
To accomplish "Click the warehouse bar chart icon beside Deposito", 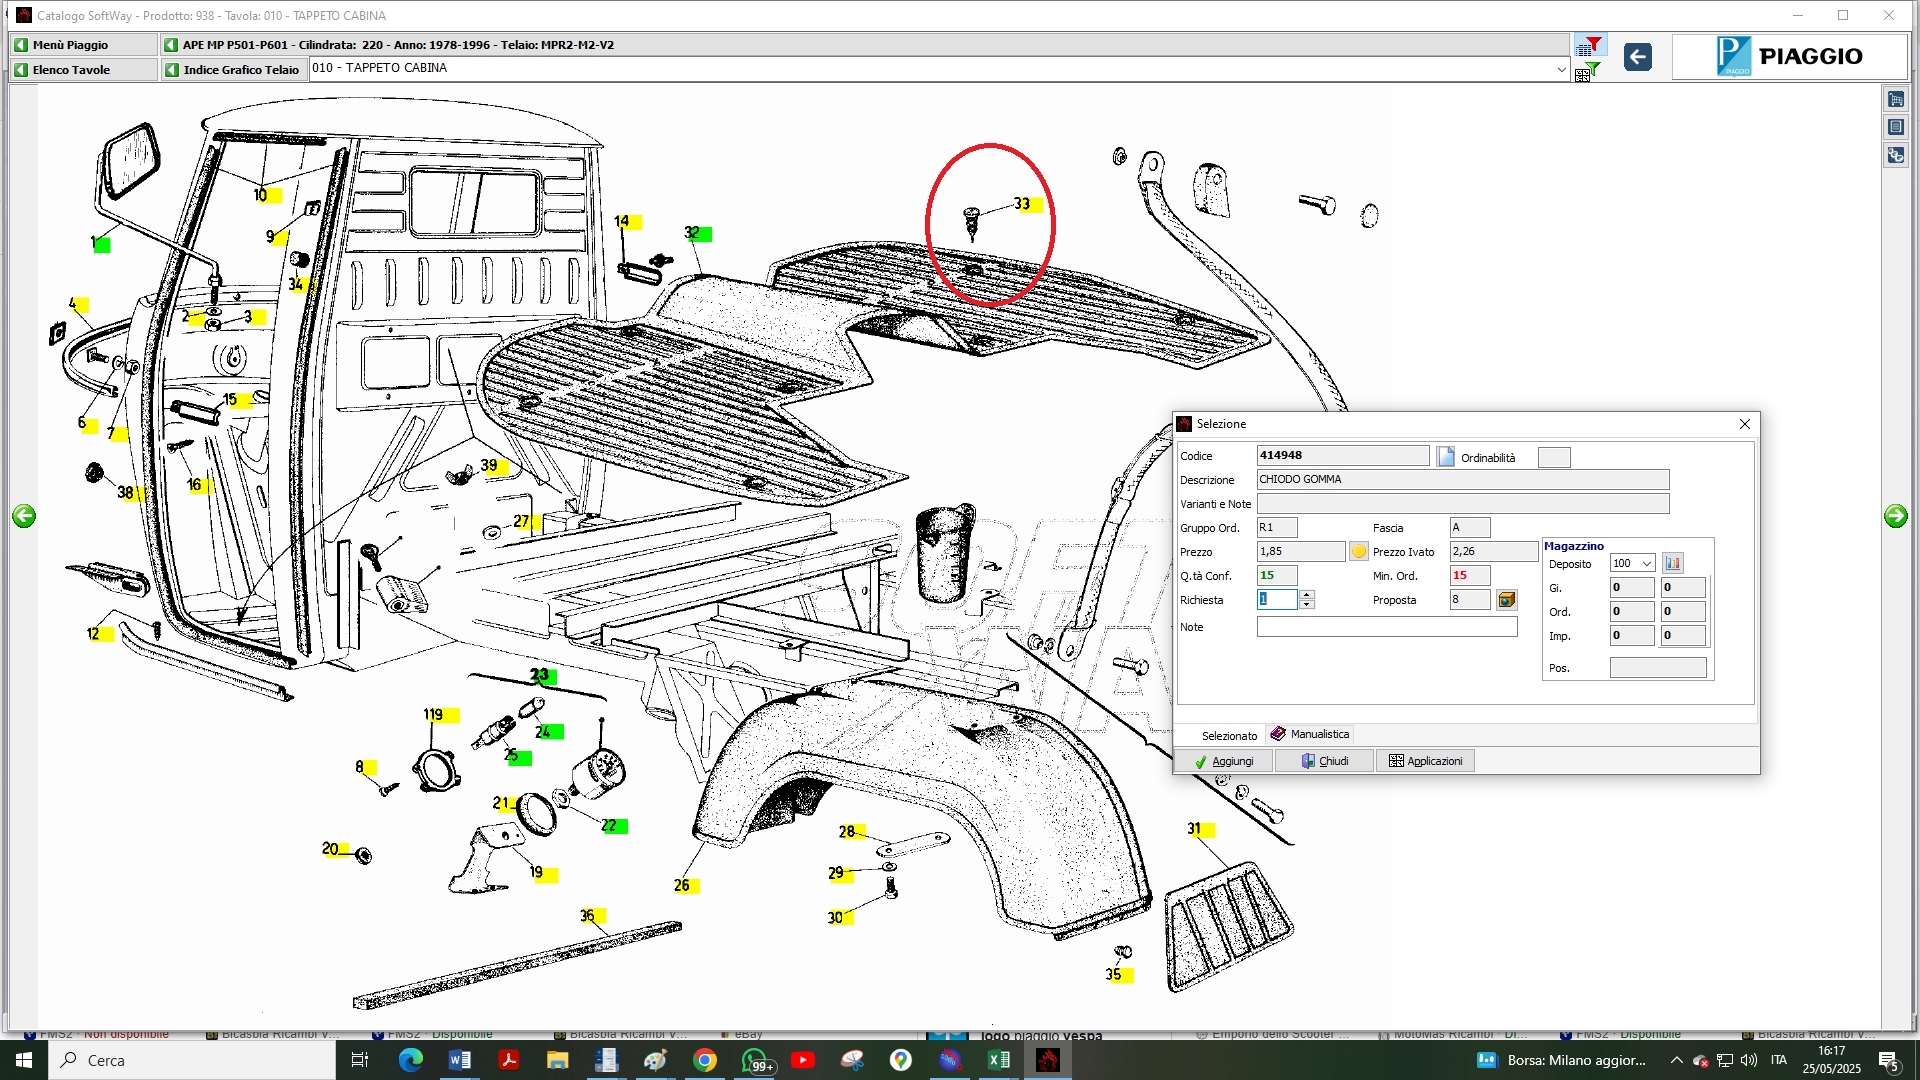I will coord(1673,563).
